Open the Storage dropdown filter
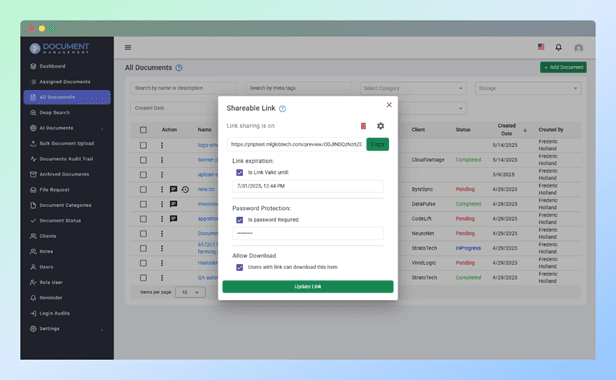616x380 pixels. tap(528, 88)
